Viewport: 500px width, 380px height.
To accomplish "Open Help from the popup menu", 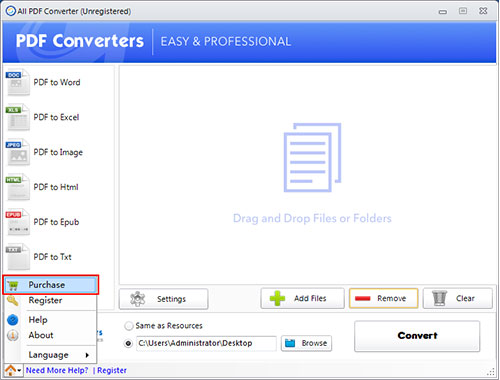I will (51, 320).
